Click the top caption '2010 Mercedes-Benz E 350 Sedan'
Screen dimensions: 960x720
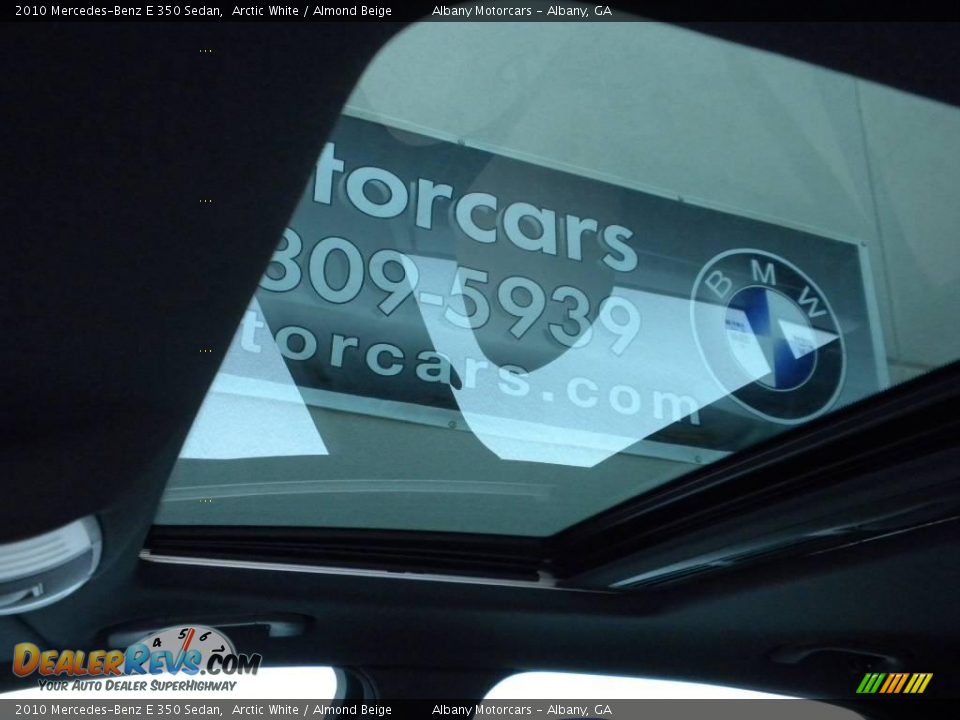[118, 11]
